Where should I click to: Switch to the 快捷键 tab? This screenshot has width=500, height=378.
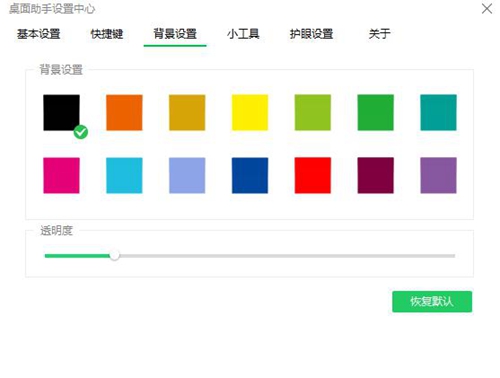click(107, 34)
